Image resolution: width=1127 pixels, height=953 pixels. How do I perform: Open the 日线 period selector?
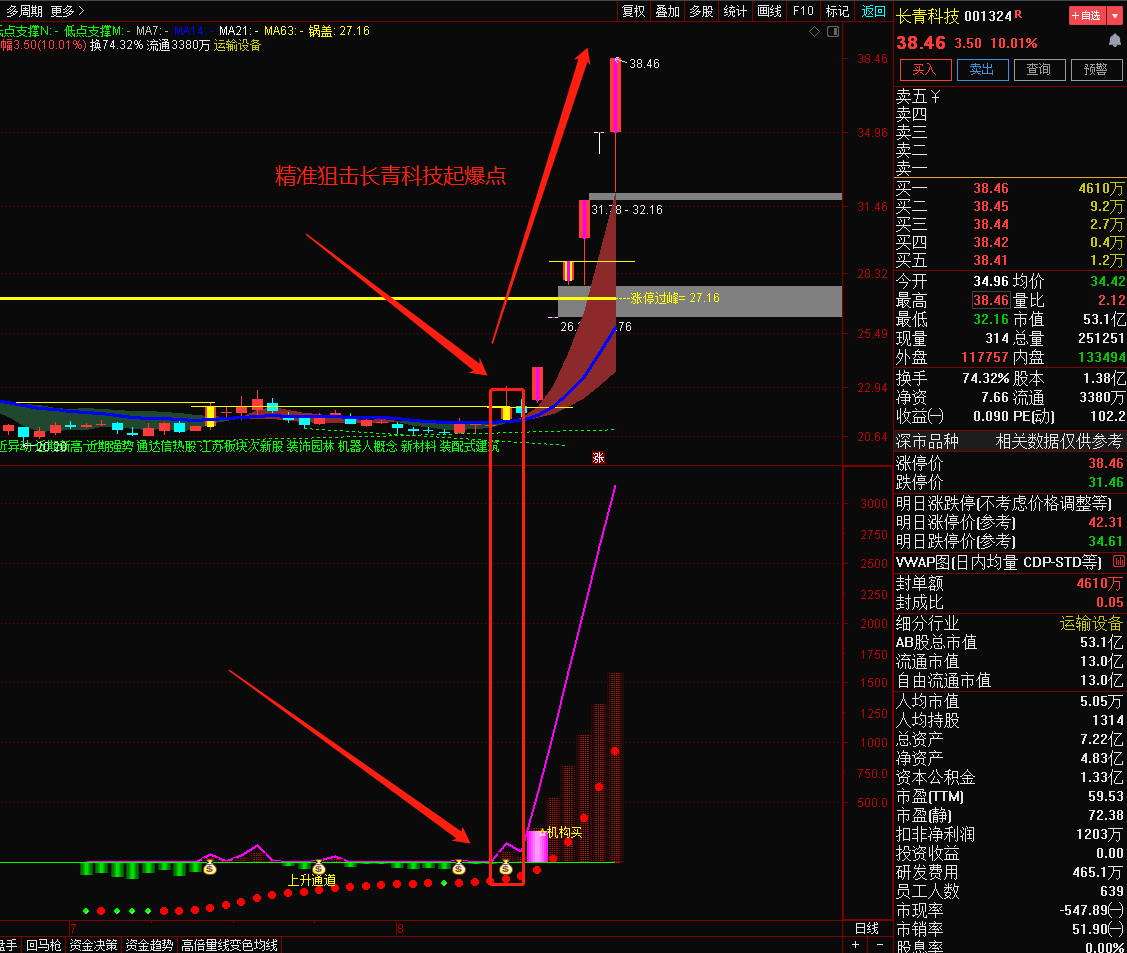pos(867,928)
